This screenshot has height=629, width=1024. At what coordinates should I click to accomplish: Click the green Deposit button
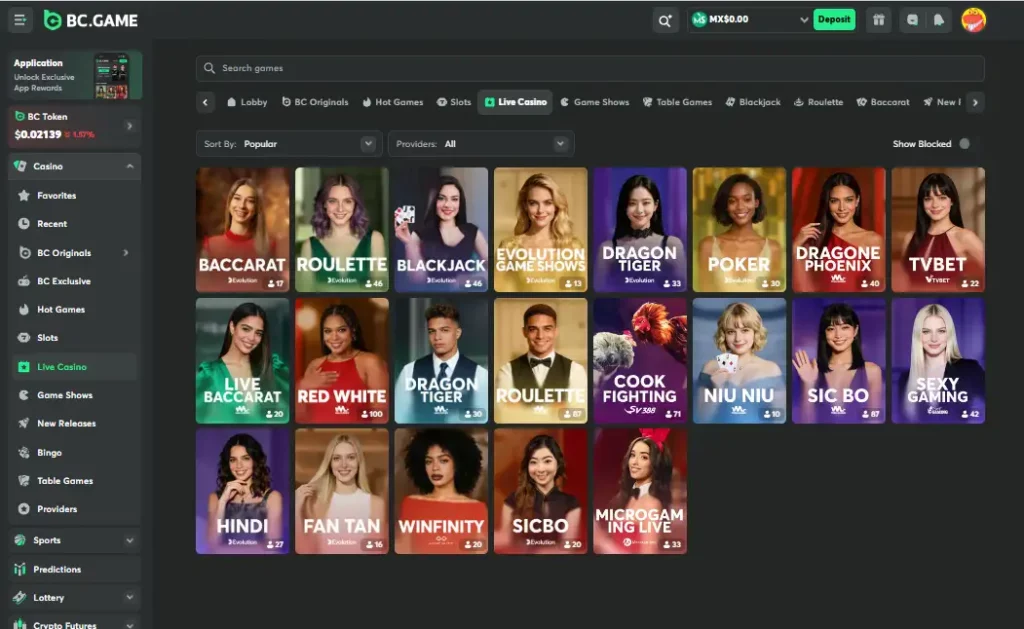(x=834, y=20)
